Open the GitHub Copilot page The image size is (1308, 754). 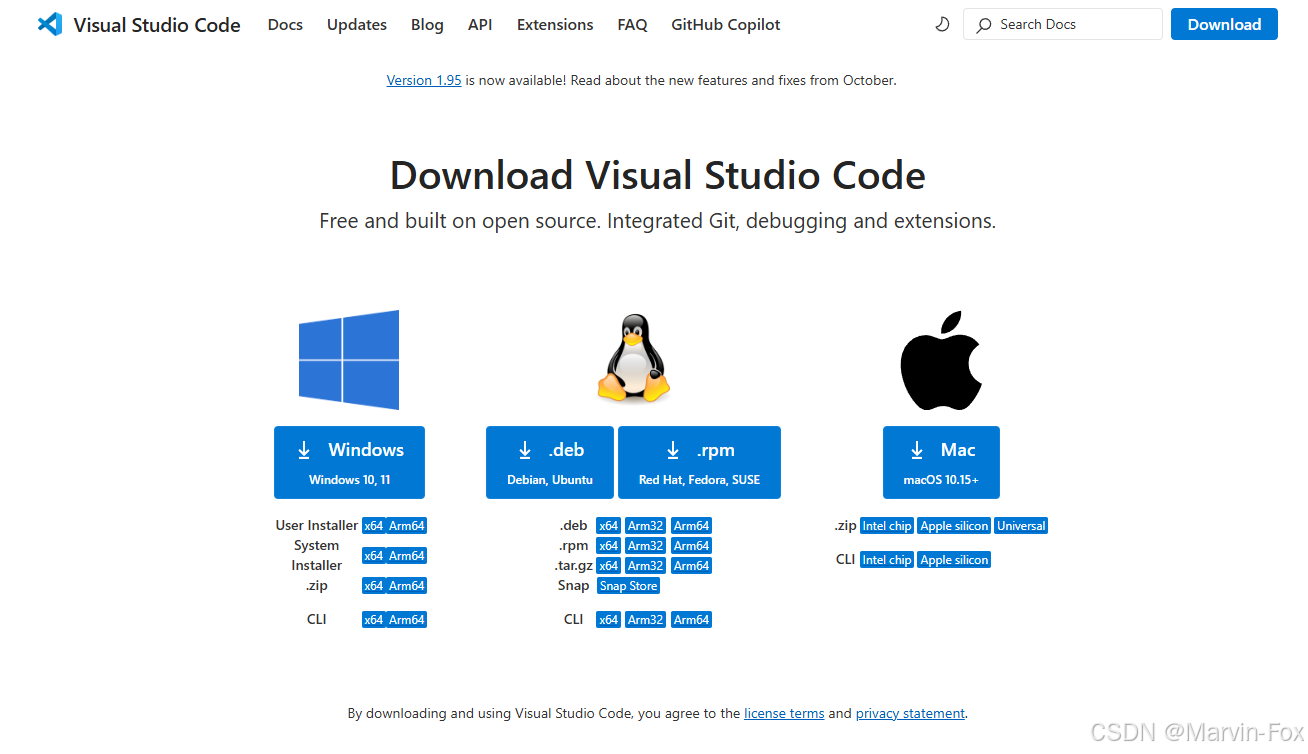pyautogui.click(x=726, y=24)
